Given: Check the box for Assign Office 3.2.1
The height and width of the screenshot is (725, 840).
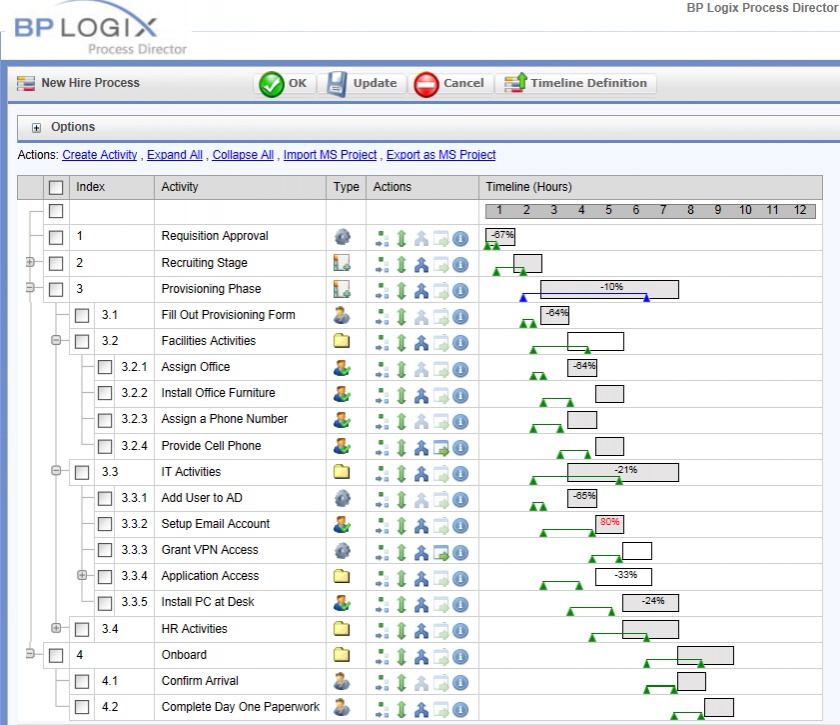Looking at the screenshot, I should tap(105, 367).
